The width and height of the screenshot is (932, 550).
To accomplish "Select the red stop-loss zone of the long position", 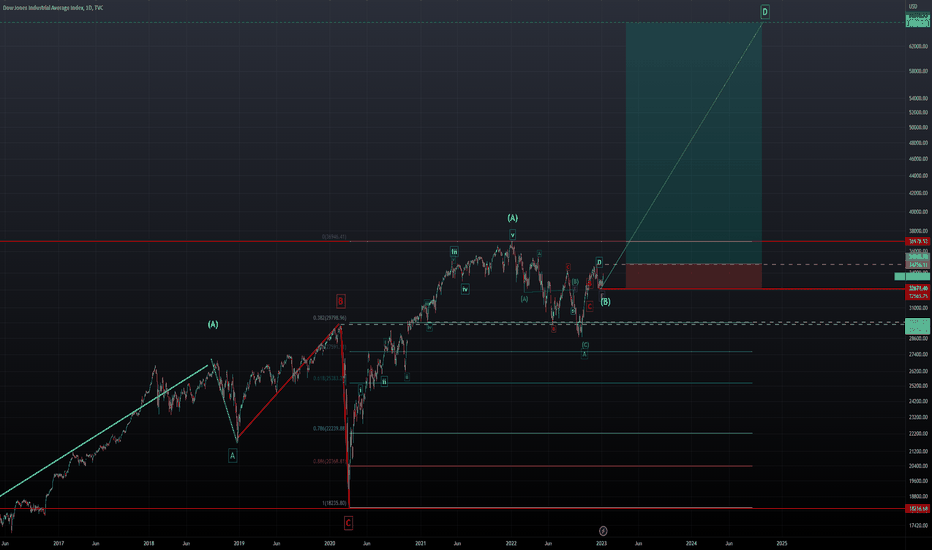I will click(x=694, y=276).
